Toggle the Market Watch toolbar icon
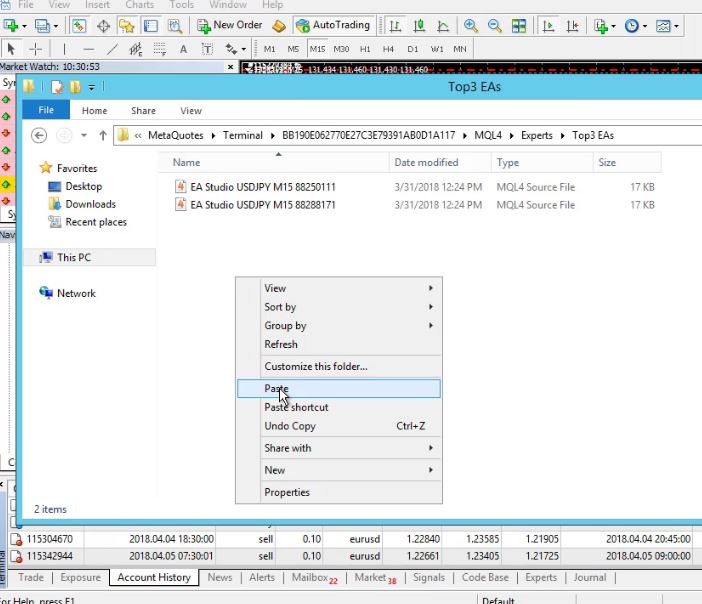The image size is (702, 604). [79, 26]
